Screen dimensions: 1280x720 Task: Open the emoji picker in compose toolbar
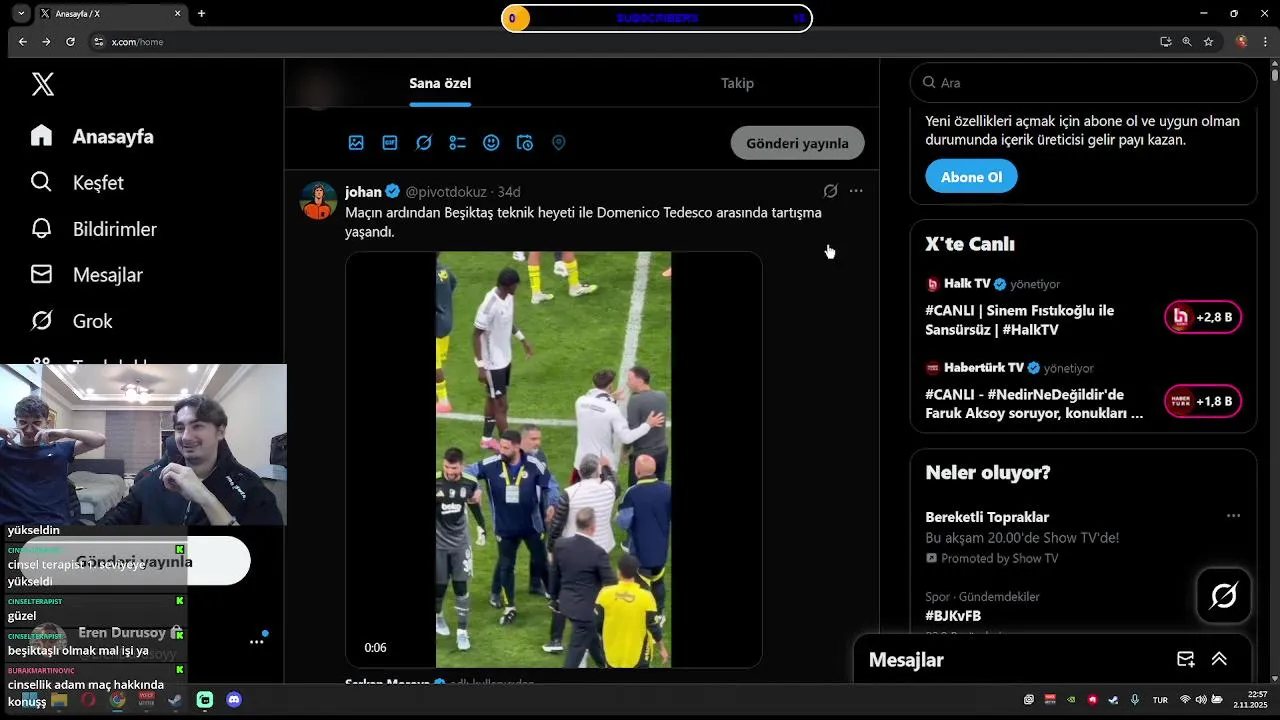click(491, 143)
